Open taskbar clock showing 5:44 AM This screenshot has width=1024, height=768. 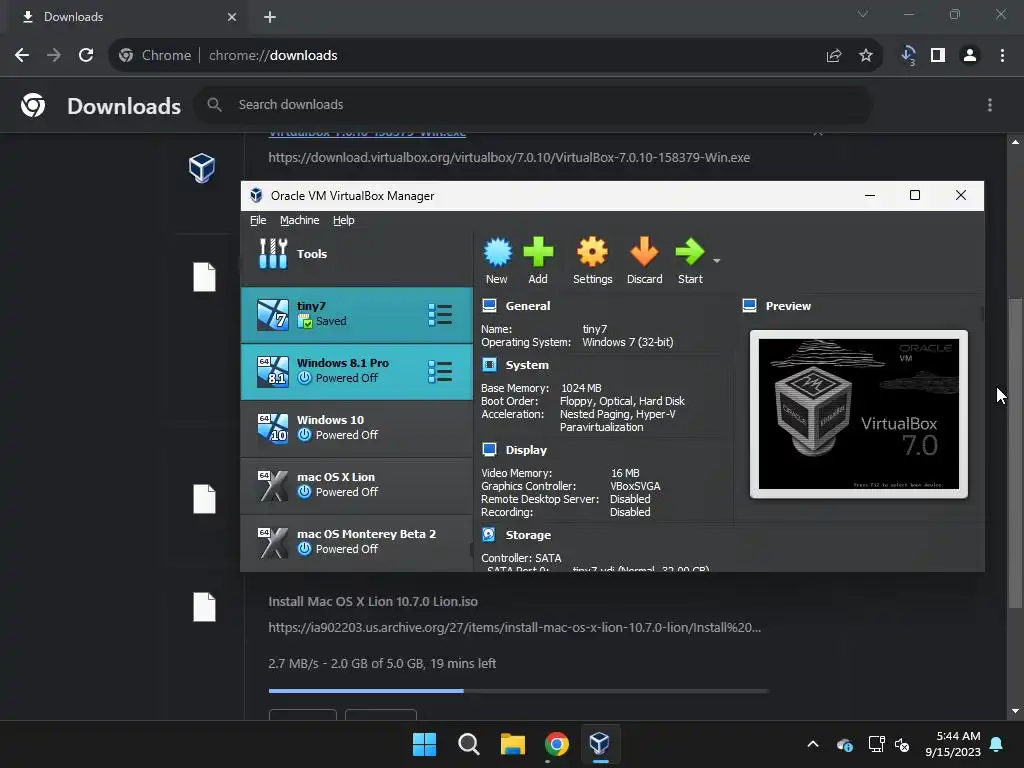point(953,744)
